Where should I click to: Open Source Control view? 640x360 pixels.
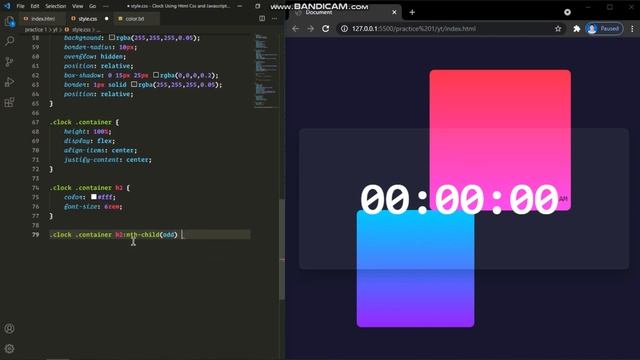pos(9,62)
